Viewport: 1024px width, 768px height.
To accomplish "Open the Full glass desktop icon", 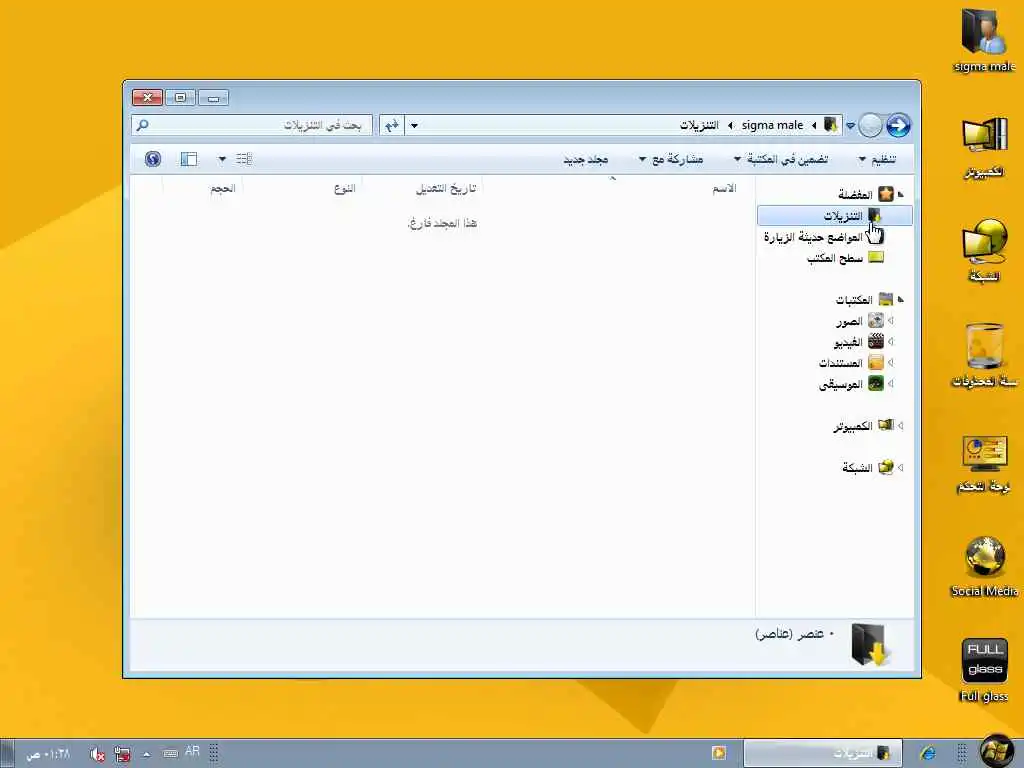I will click(x=984, y=670).
